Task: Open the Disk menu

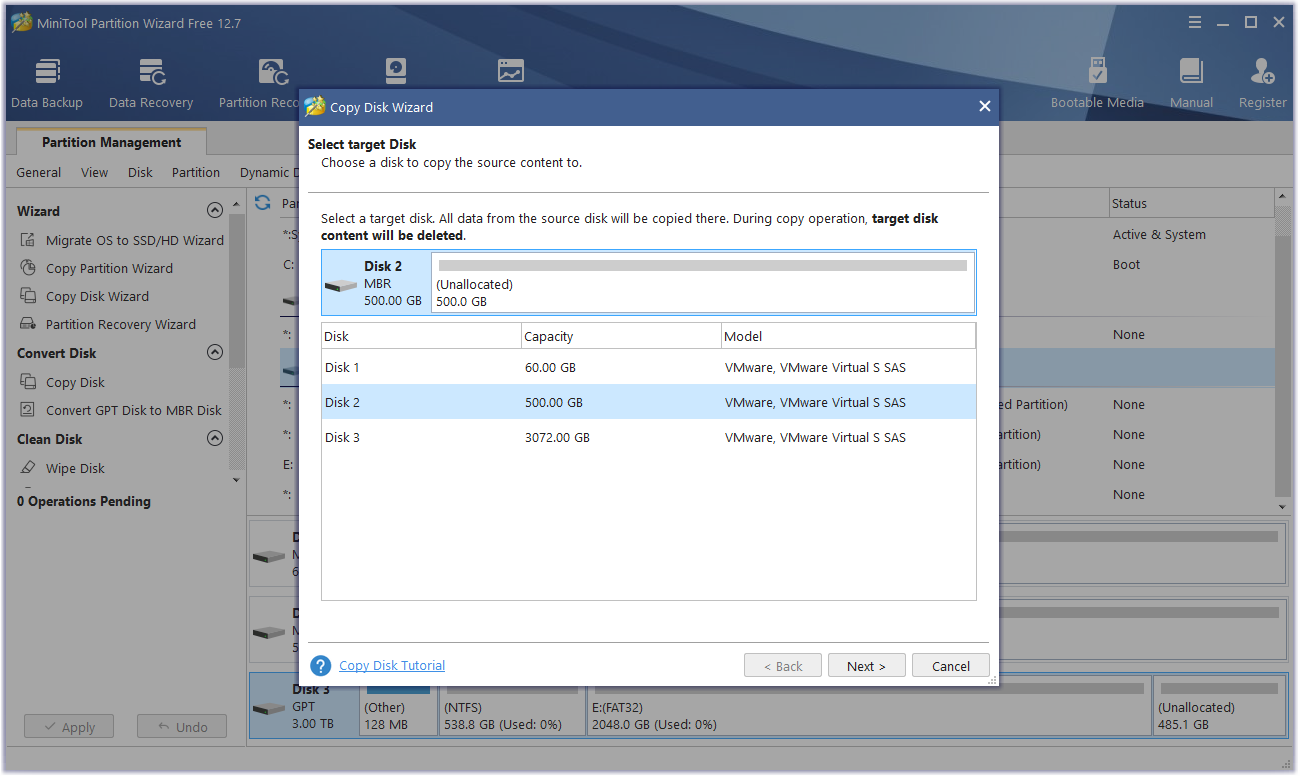Action: tap(140, 172)
